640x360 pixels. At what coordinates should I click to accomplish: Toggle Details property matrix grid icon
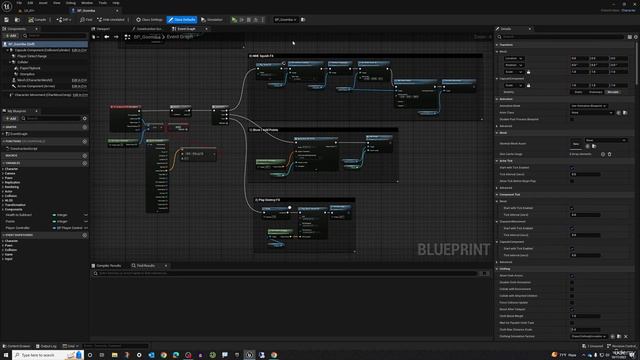[x=629, y=37]
